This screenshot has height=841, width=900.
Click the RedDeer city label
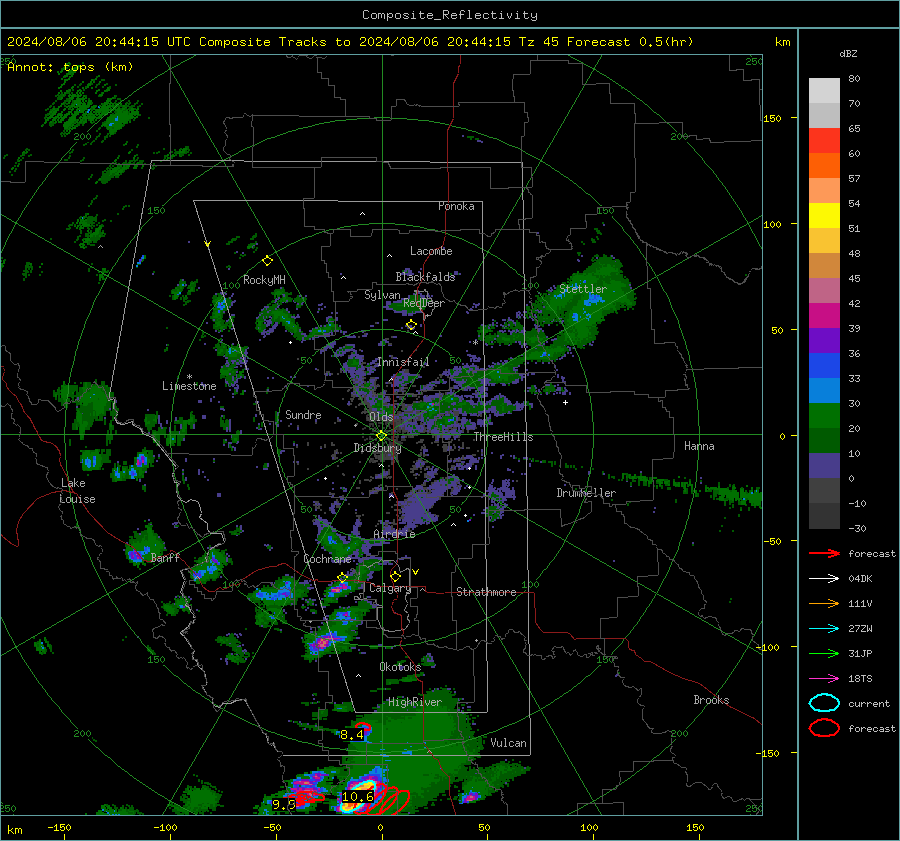(424, 303)
